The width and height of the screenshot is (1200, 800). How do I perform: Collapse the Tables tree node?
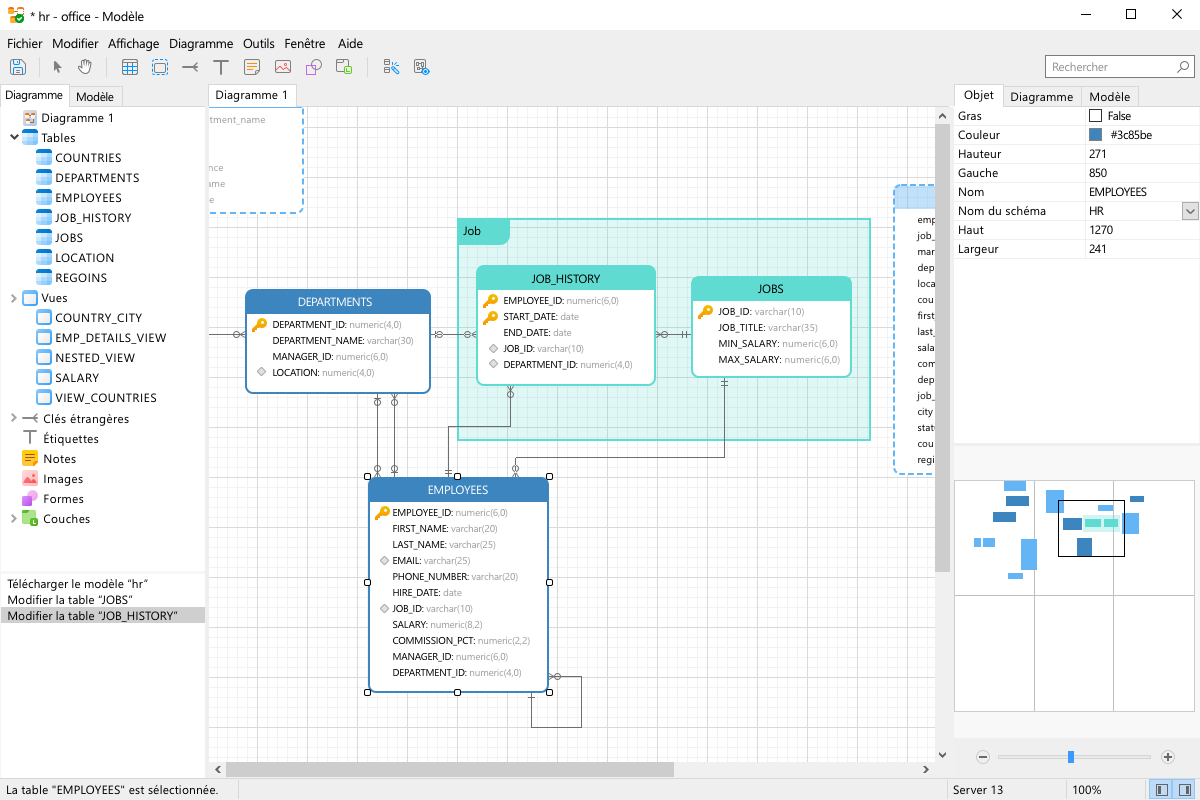pos(13,138)
